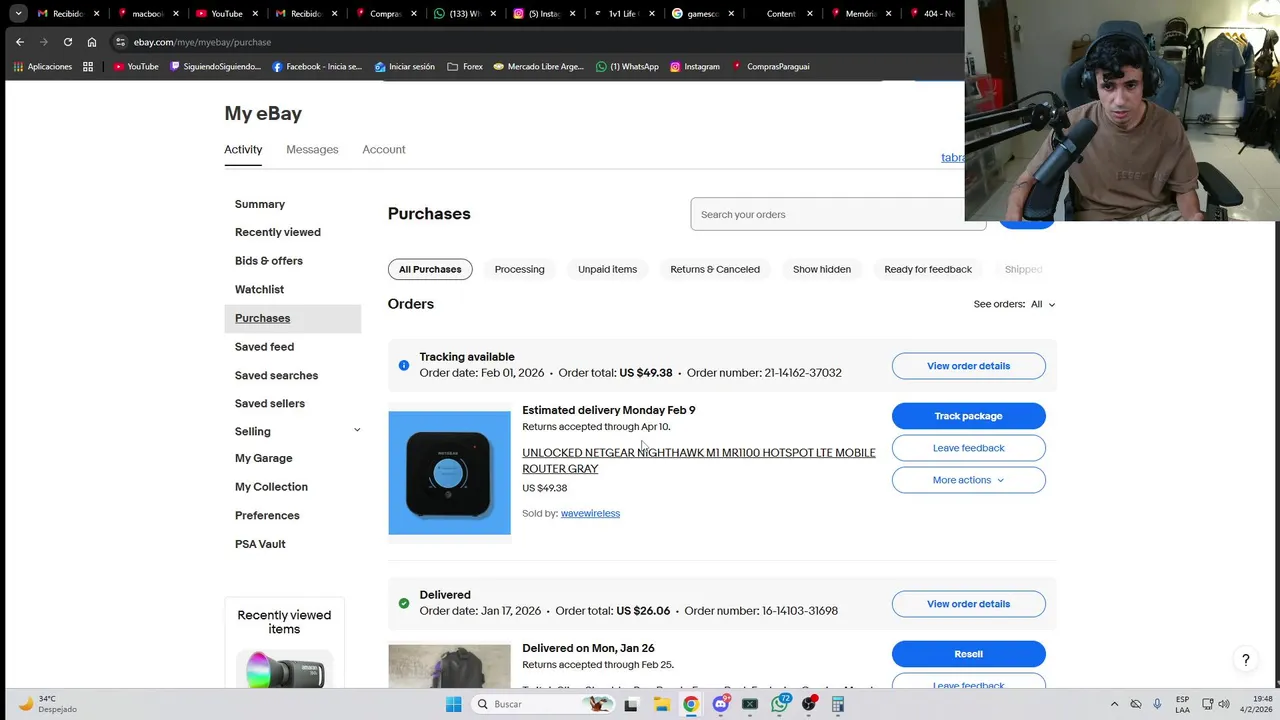Viewport: 1280px width, 720px height.
Task: Click the eBay address bar URL
Action: (x=202, y=42)
